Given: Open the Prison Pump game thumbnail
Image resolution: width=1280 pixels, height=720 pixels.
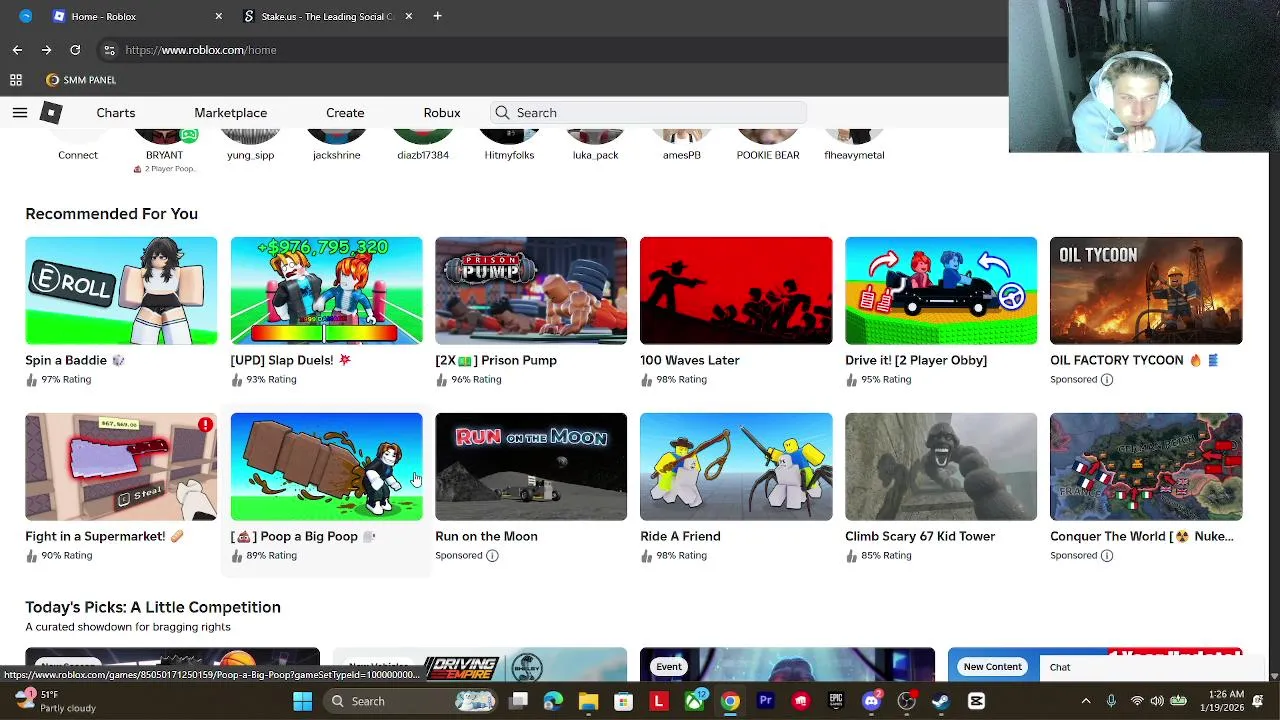Looking at the screenshot, I should [531, 290].
